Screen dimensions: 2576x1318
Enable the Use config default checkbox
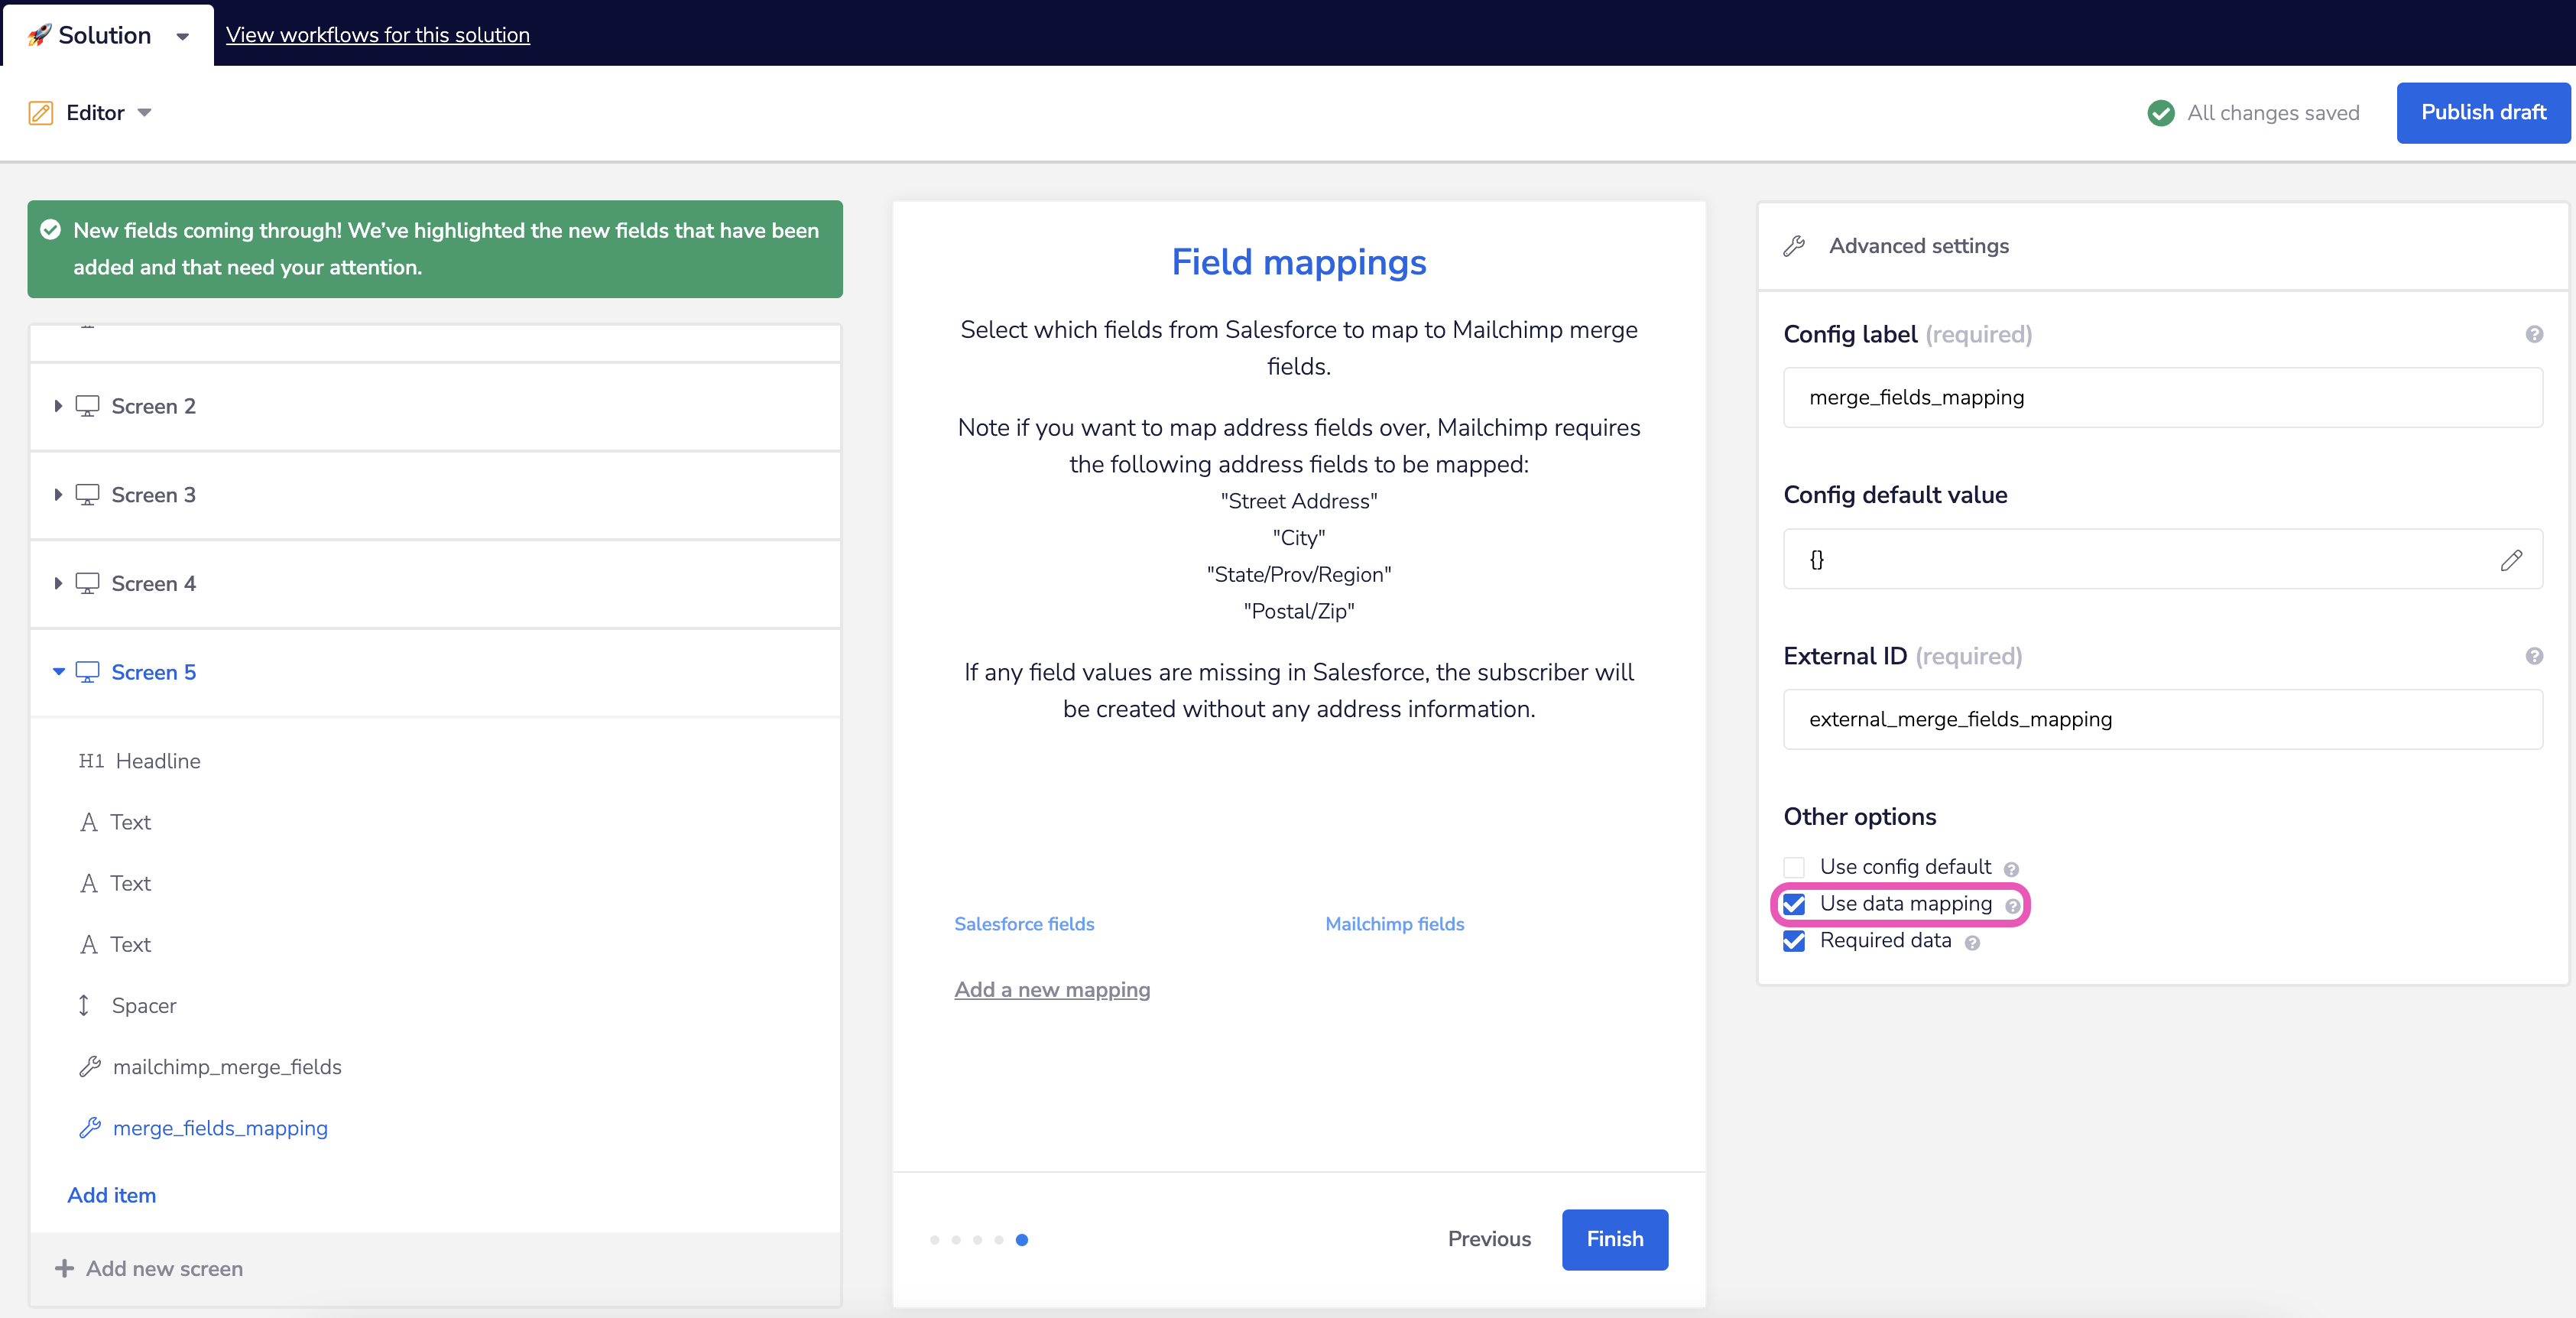coord(1794,867)
